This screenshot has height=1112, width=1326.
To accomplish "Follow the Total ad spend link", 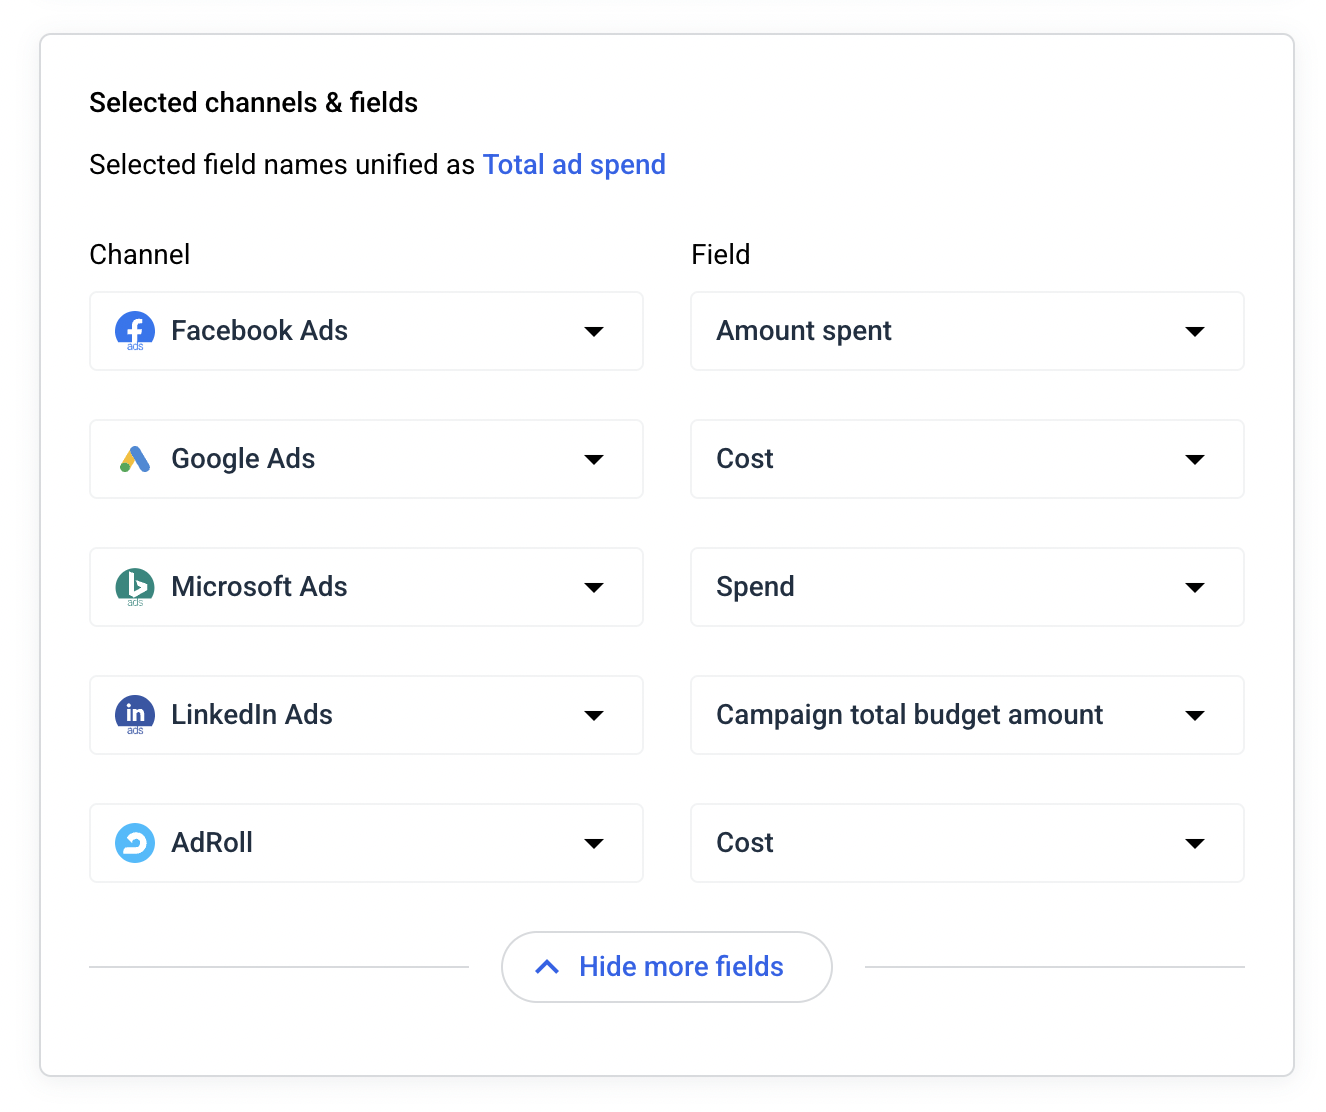I will point(574,165).
